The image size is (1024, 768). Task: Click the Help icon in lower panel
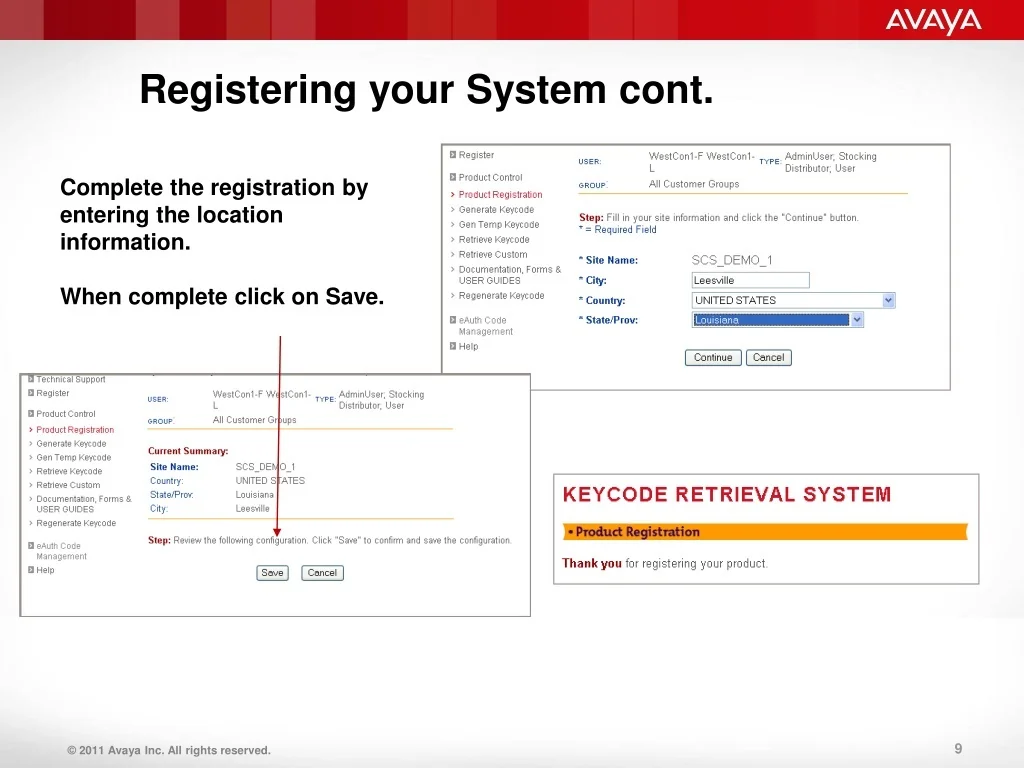point(31,569)
